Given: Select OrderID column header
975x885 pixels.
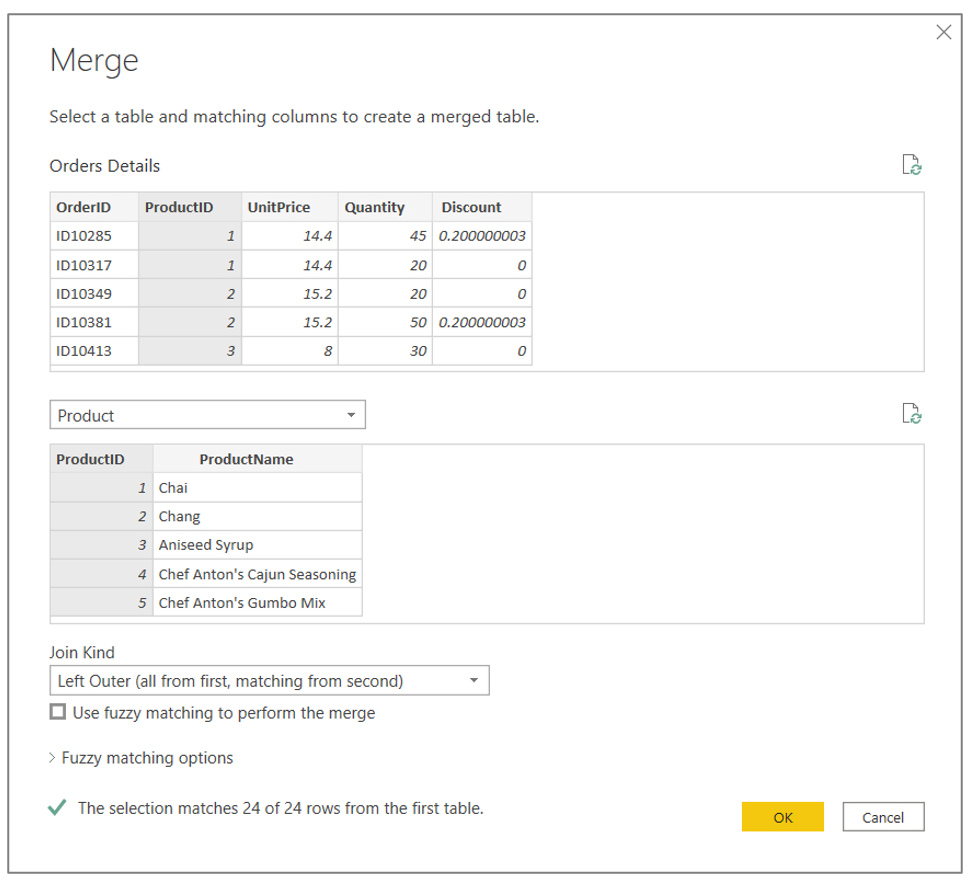Looking at the screenshot, I should [x=84, y=207].
